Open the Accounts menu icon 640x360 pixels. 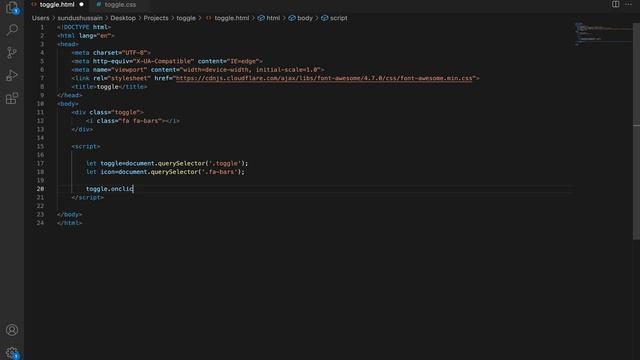(12, 330)
